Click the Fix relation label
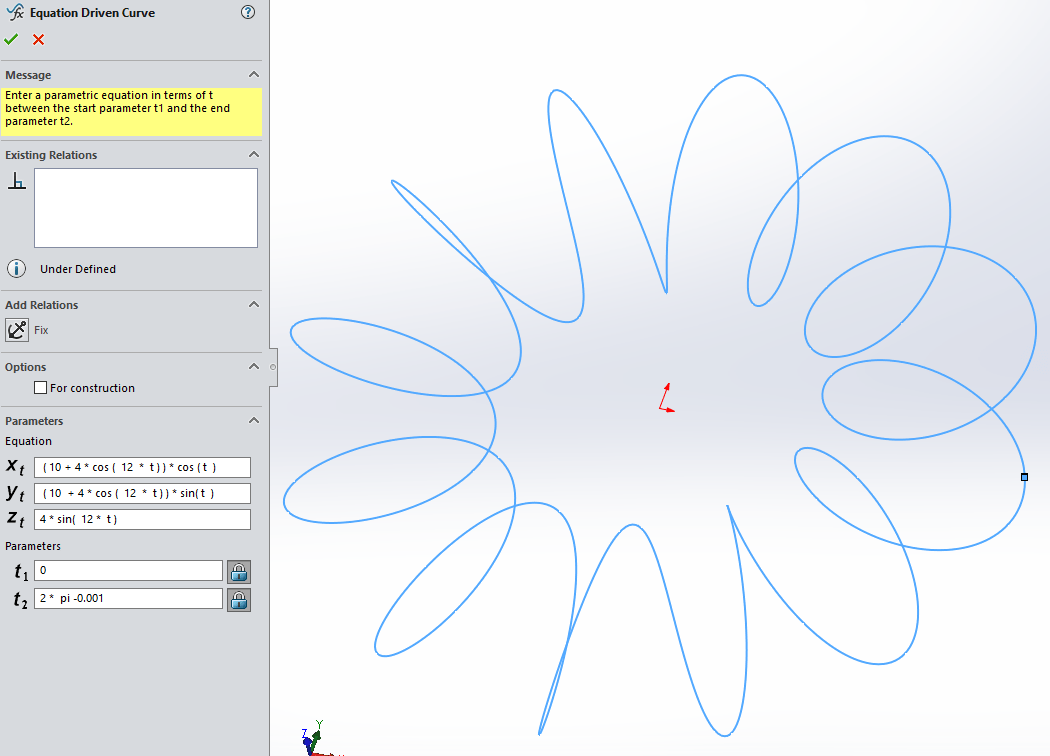 tap(42, 330)
